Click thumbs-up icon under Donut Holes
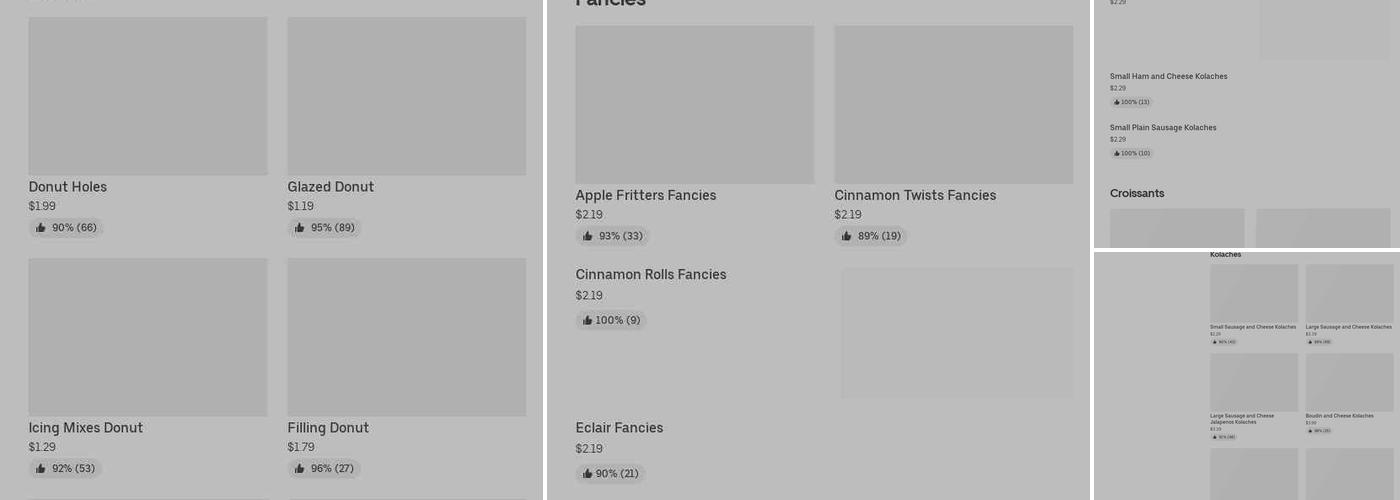 [41, 228]
